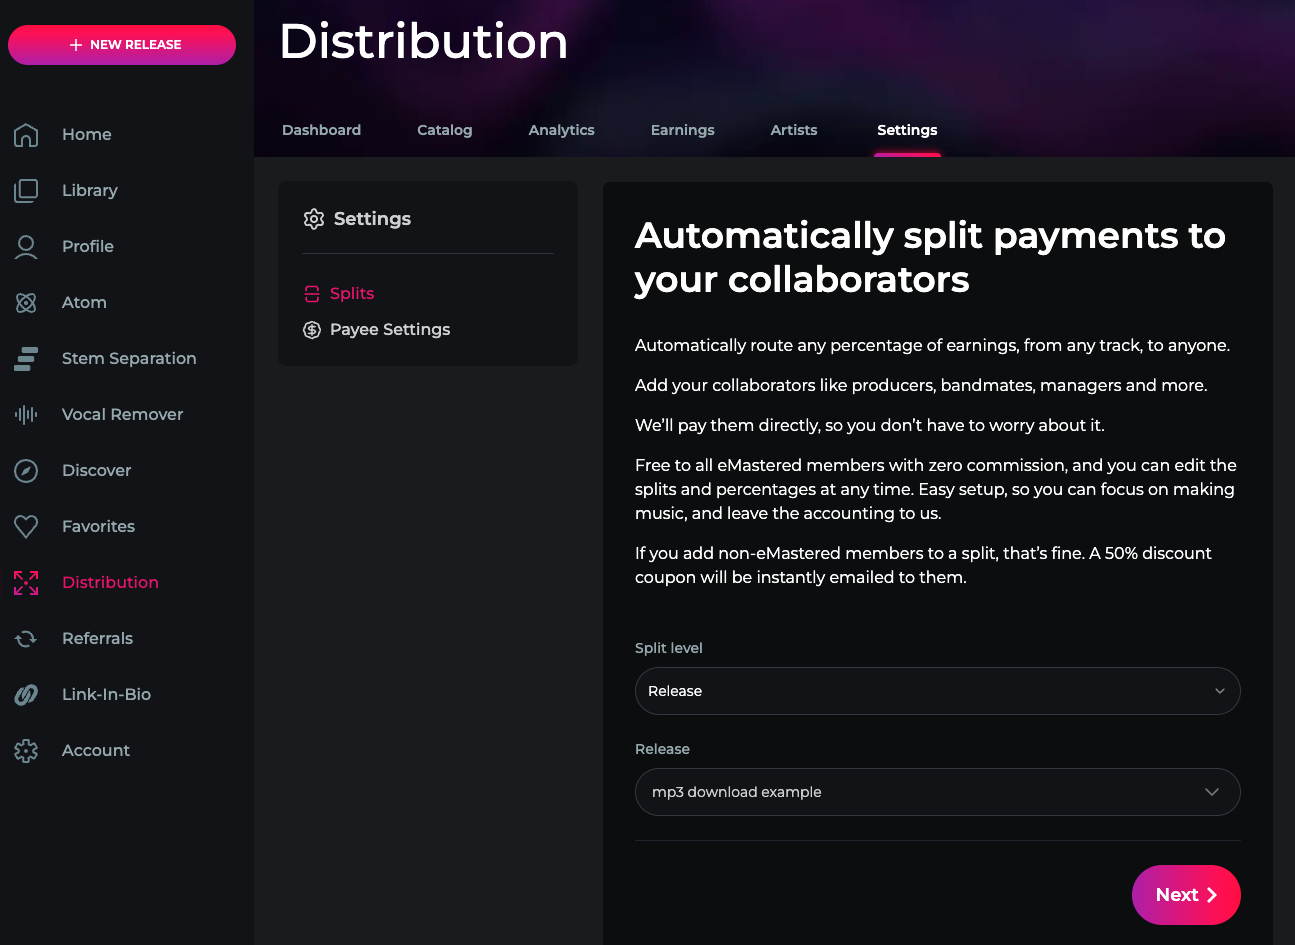
Task: Open Favorites heart icon
Action: pos(26,527)
